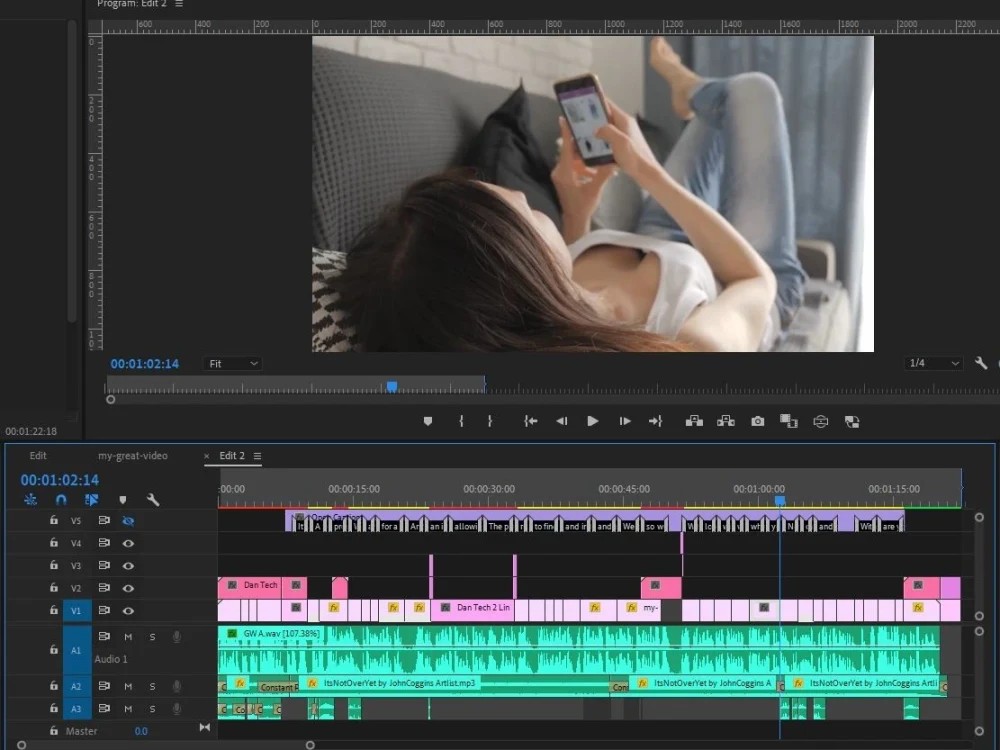Toggle V2 track visibility eye
Image resolution: width=1000 pixels, height=750 pixels.
click(128, 588)
